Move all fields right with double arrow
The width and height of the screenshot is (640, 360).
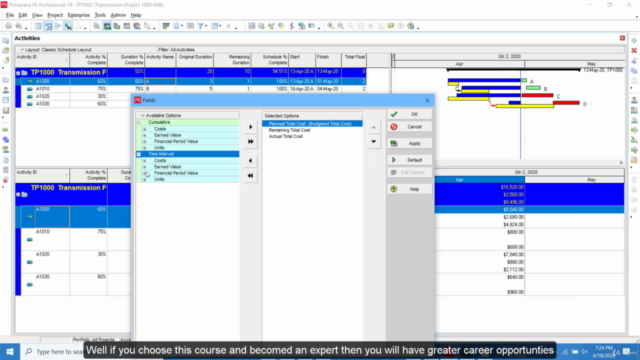pos(251,142)
